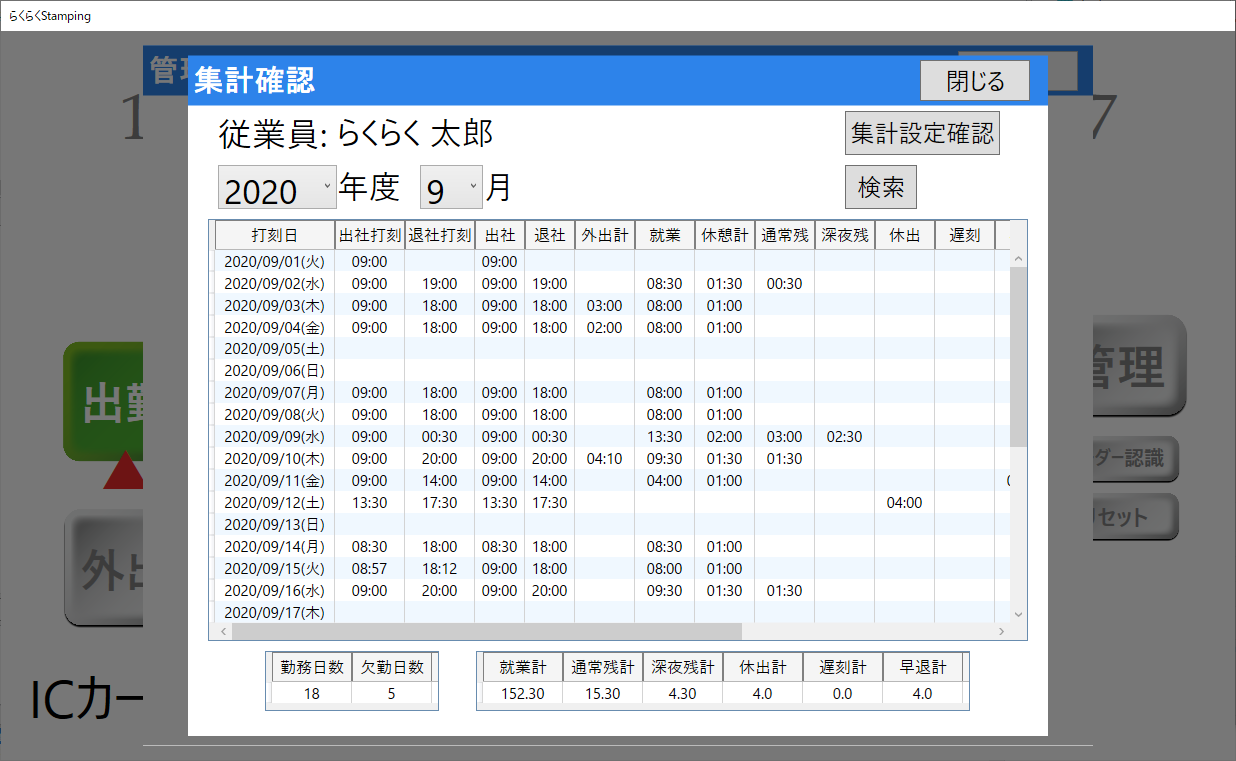The width and height of the screenshot is (1236, 761).
Task: Expand the month 9 dropdown
Action: click(x=451, y=188)
